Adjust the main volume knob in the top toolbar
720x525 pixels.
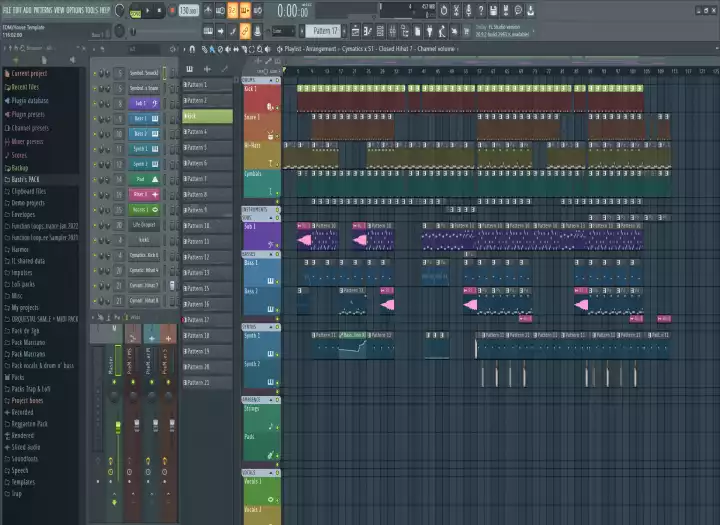[x=119, y=10]
